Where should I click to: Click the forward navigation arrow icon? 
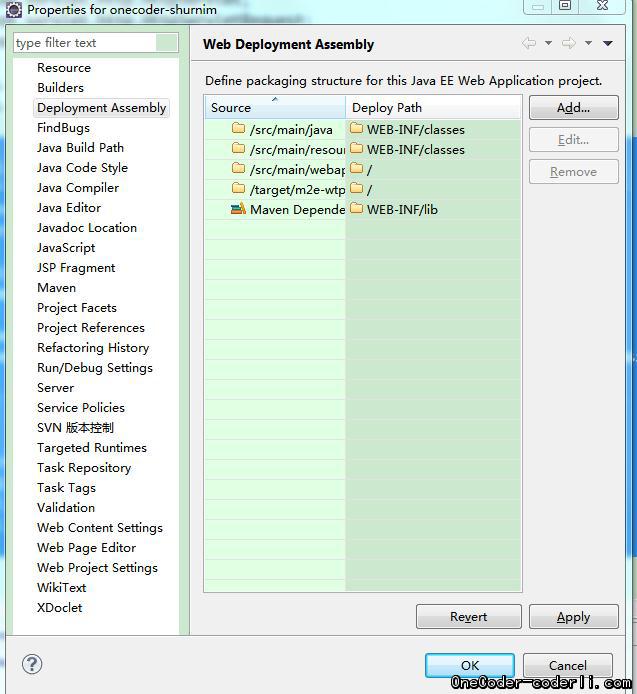[x=569, y=43]
